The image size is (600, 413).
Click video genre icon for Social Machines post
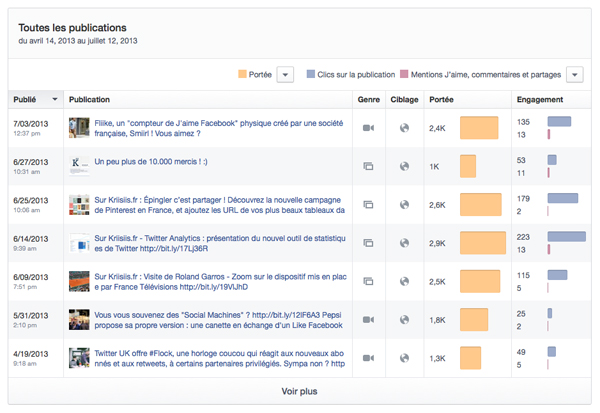point(368,320)
